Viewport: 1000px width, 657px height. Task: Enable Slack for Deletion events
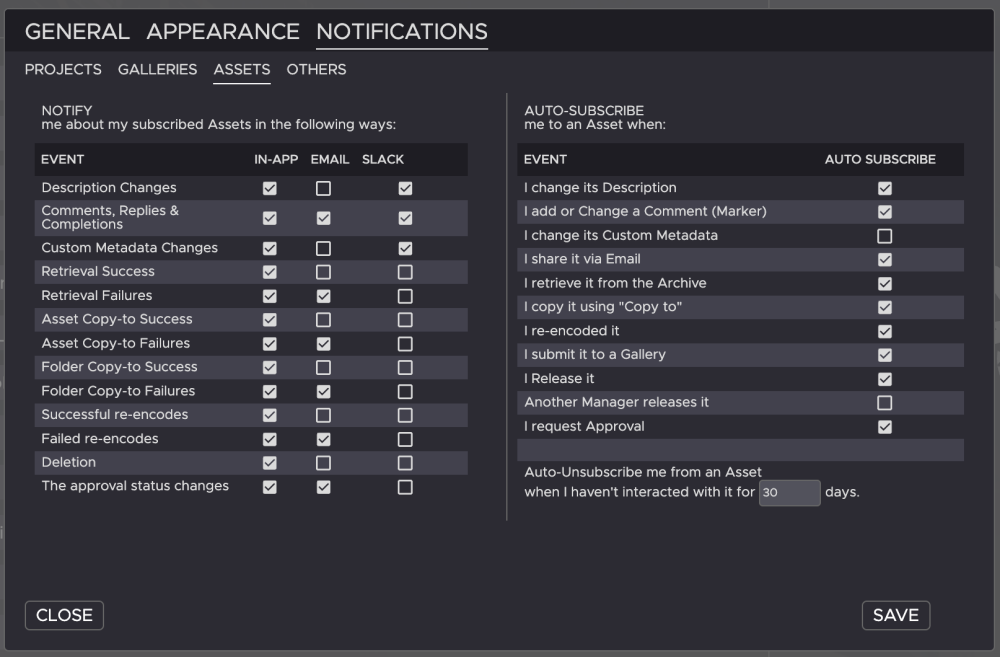(405, 463)
